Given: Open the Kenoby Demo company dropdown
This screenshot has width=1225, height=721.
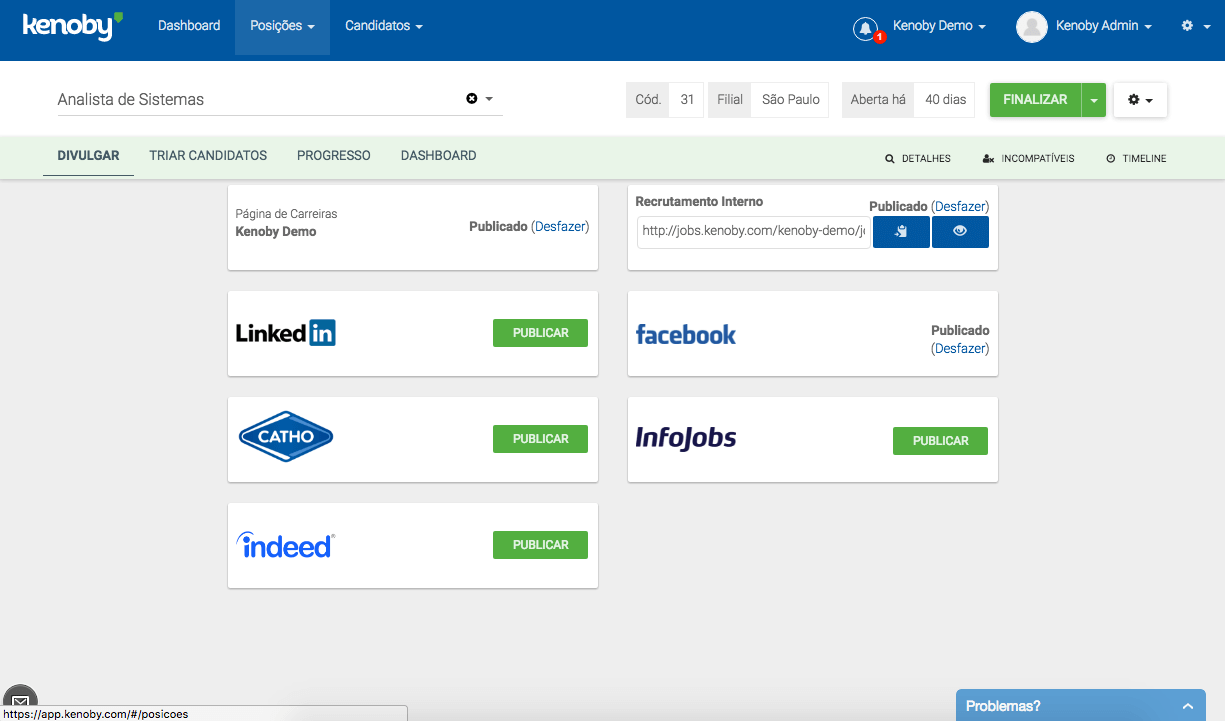Looking at the screenshot, I should tap(939, 26).
